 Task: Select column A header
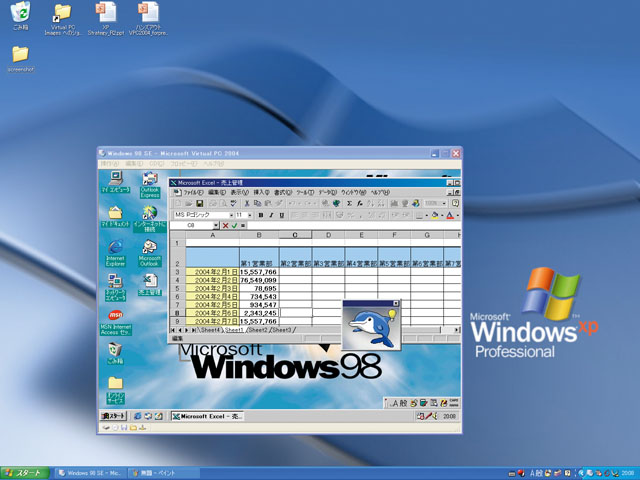click(213, 235)
